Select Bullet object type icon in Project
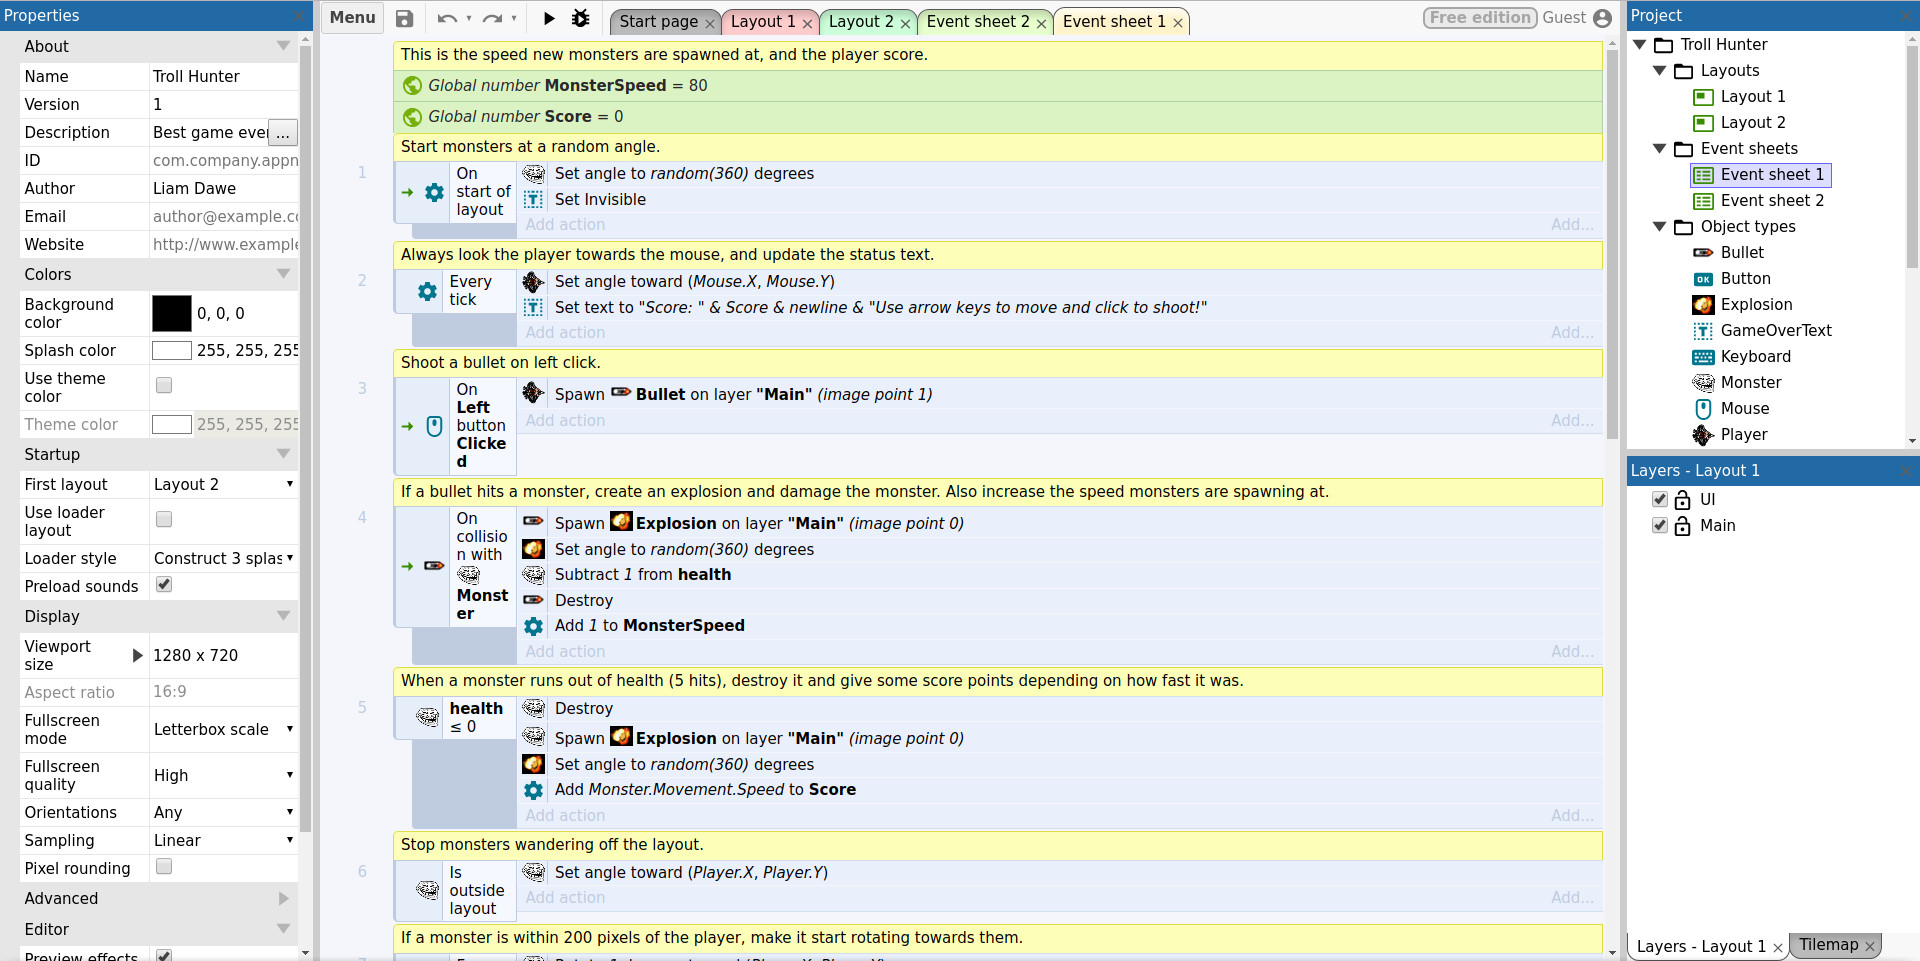Image resolution: width=1920 pixels, height=961 pixels. pyautogui.click(x=1703, y=253)
